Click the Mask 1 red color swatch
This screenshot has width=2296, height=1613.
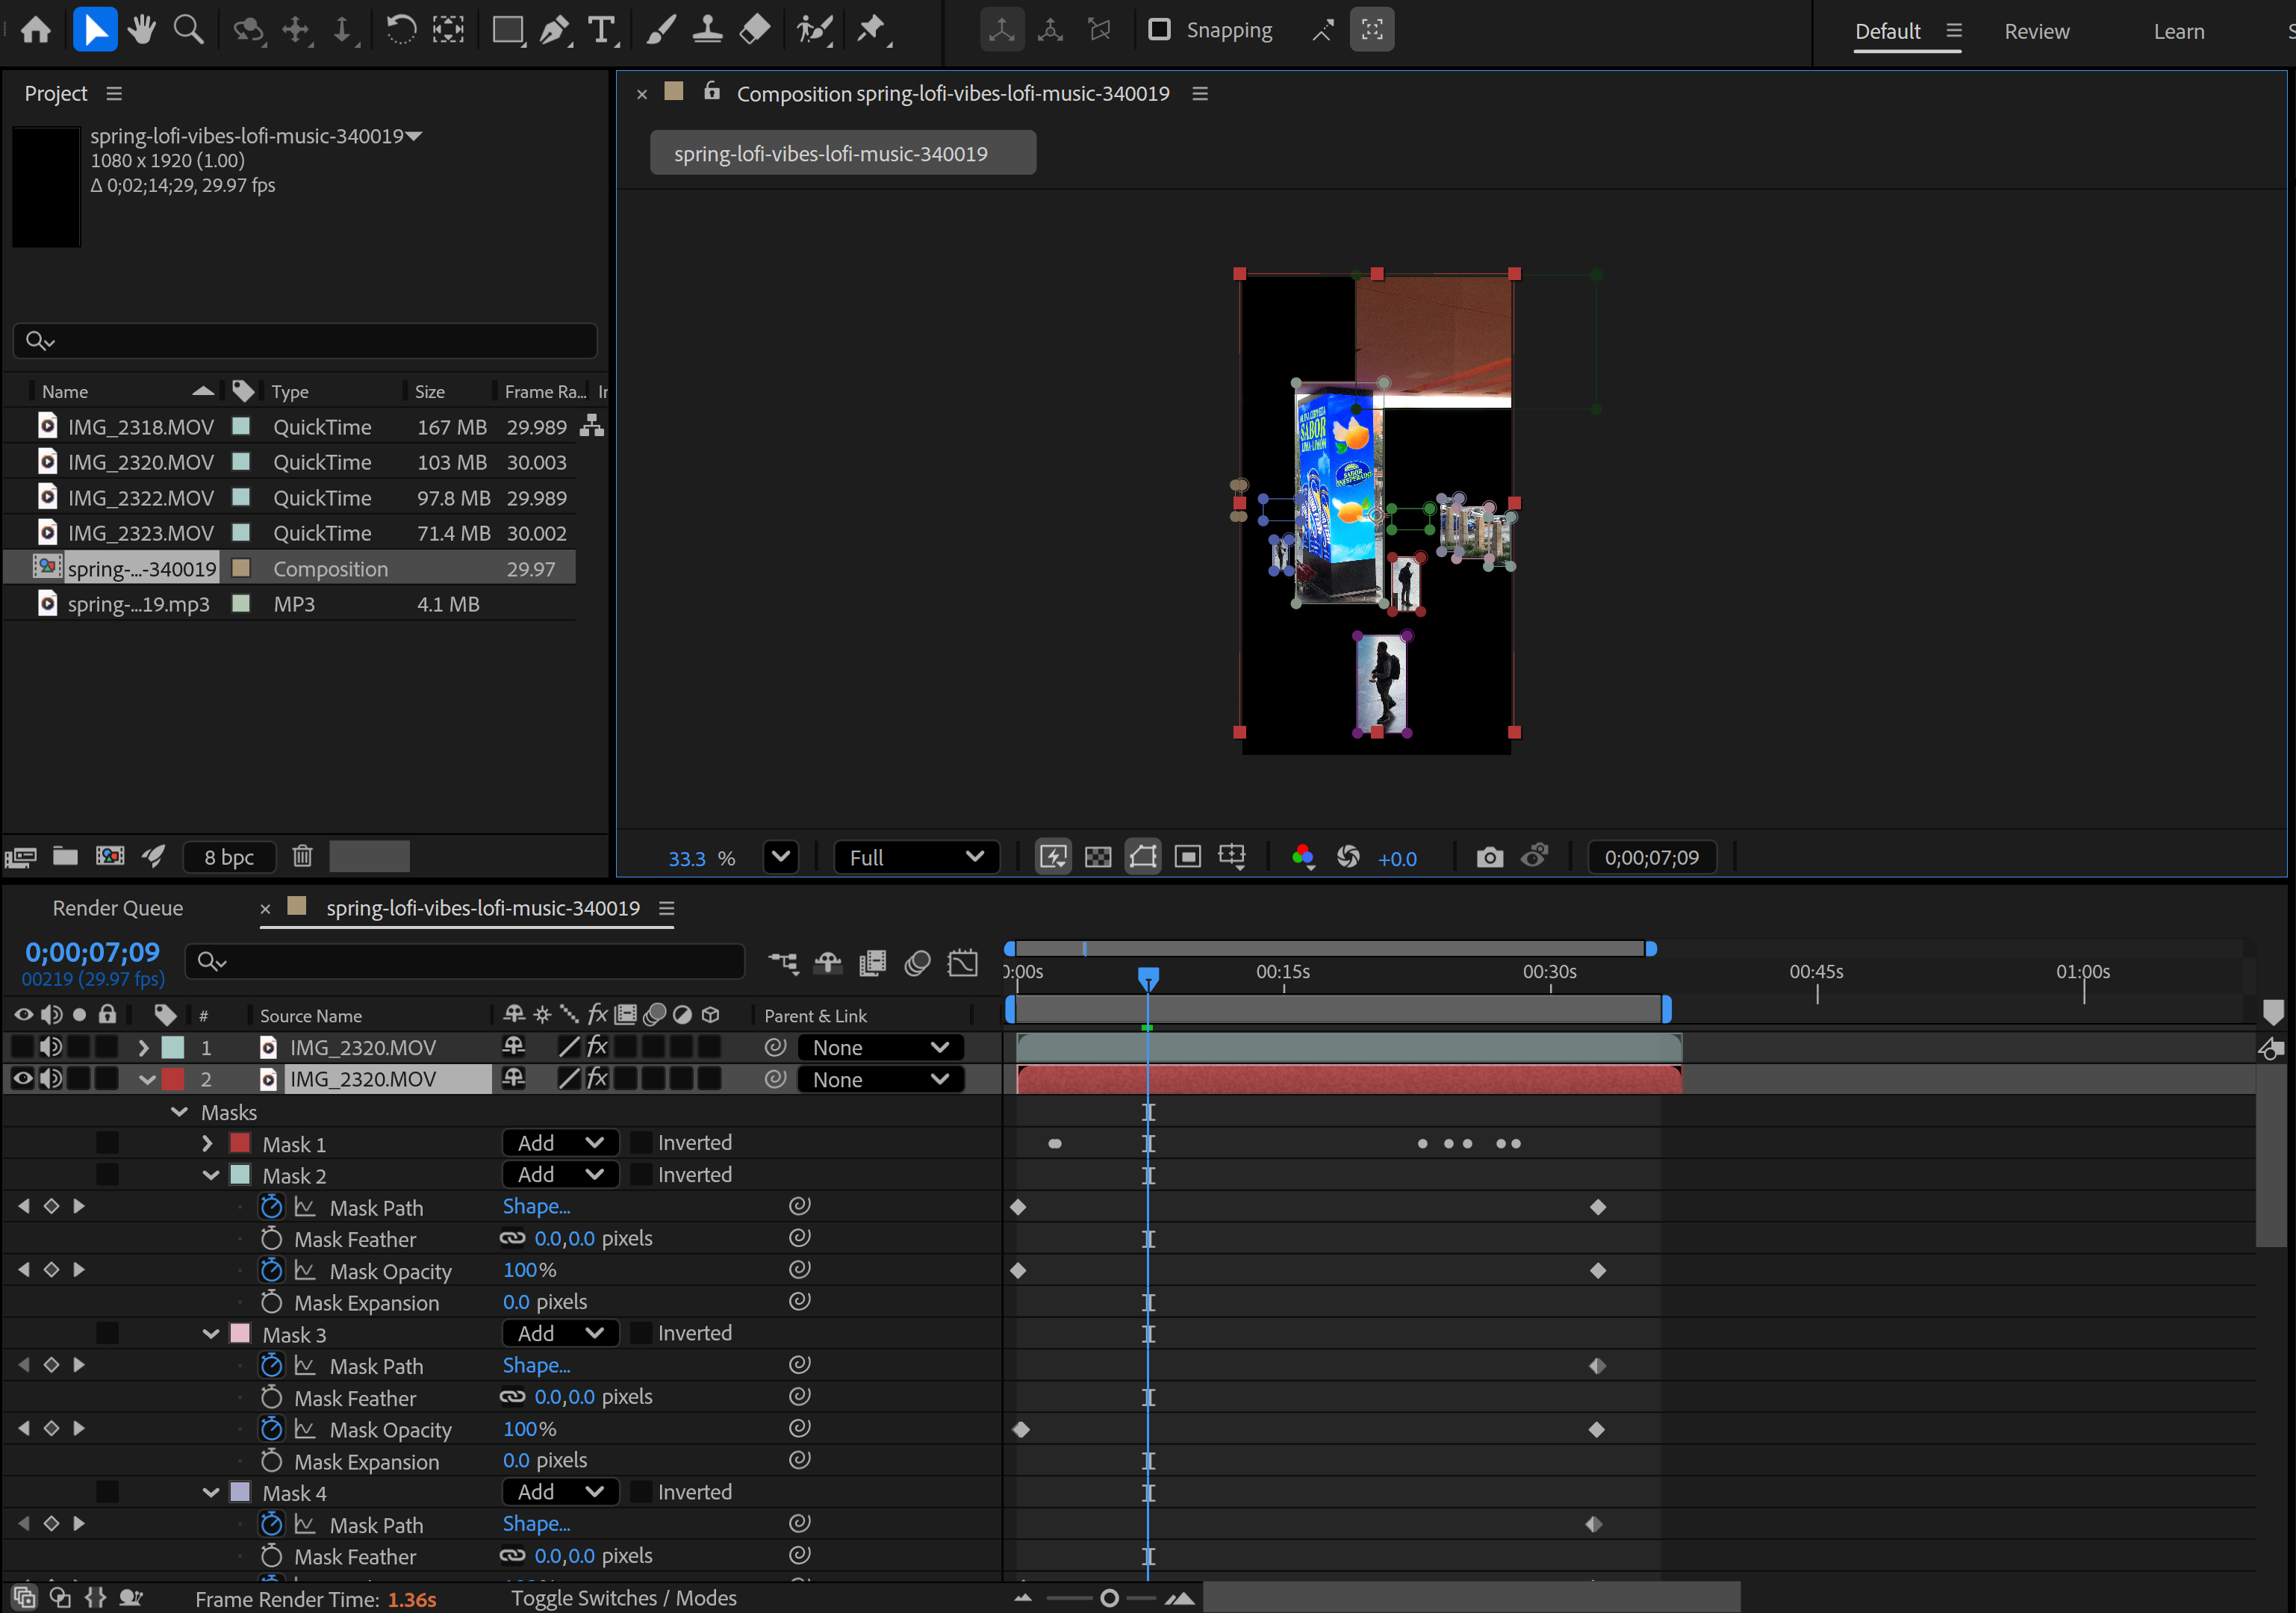click(x=240, y=1143)
